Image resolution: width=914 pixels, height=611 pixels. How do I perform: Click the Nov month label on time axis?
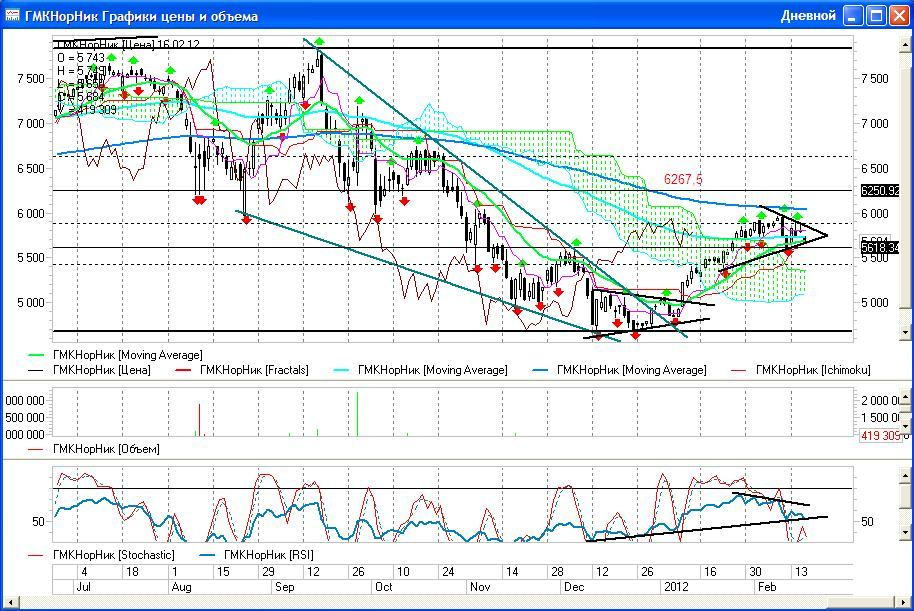480,587
